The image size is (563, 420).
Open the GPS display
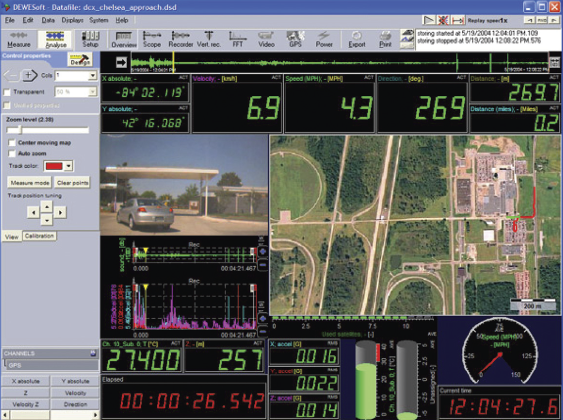tap(296, 39)
